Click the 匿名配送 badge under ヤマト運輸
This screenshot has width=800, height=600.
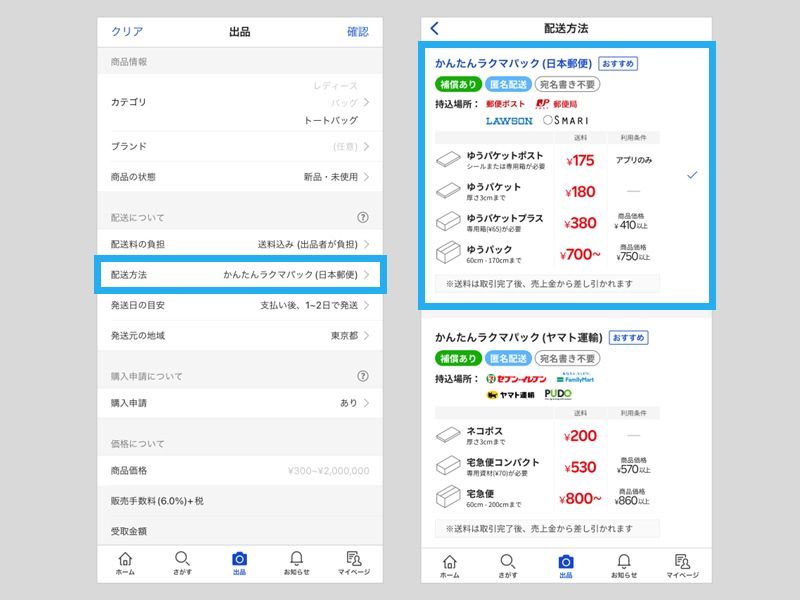[x=508, y=358]
